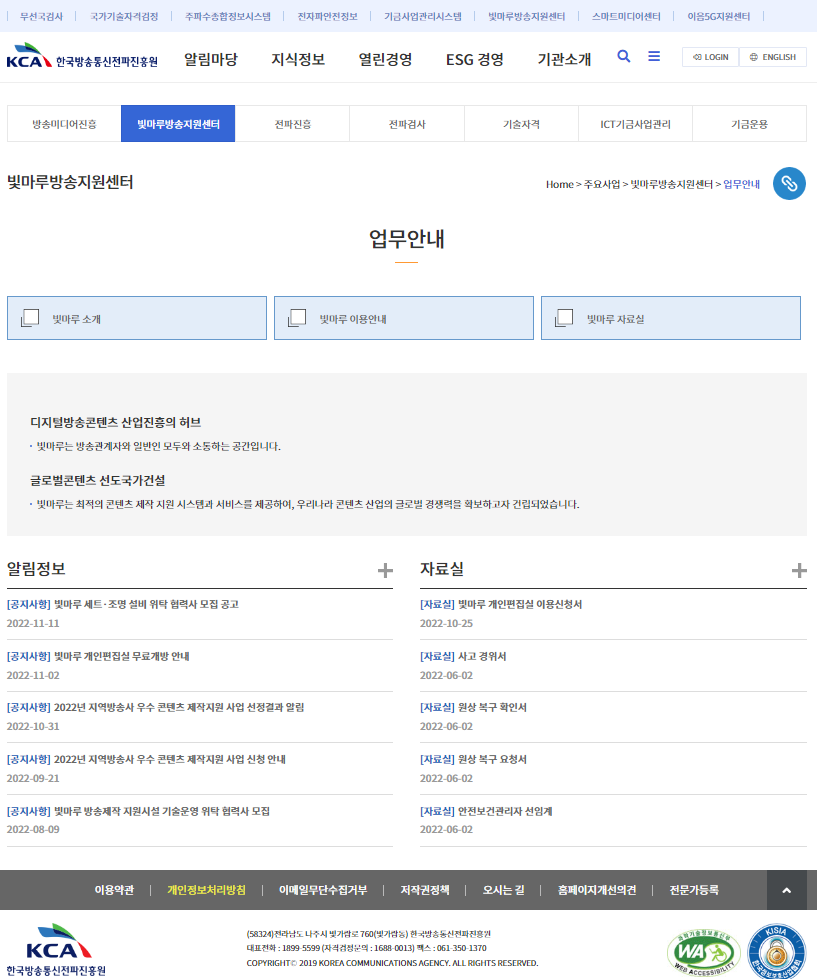Click the 디지털방송콘텐츠 산업진흥의 허브 heading
The height and width of the screenshot is (979, 817).
tap(115, 423)
